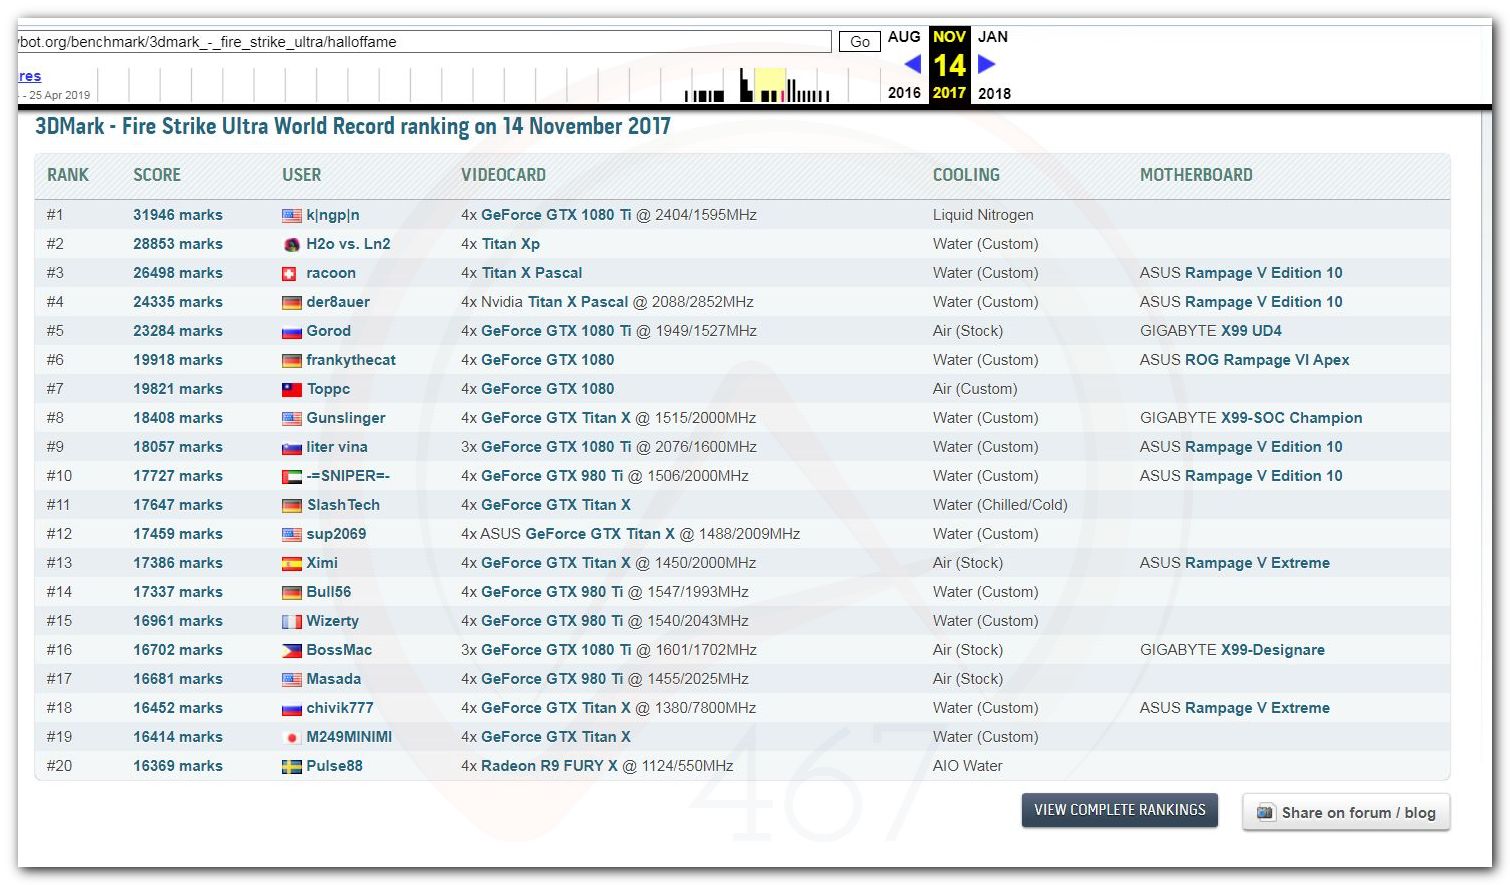The image size is (1510, 885).
Task: Open user profile k|ngp|n
Action: pos(333,215)
